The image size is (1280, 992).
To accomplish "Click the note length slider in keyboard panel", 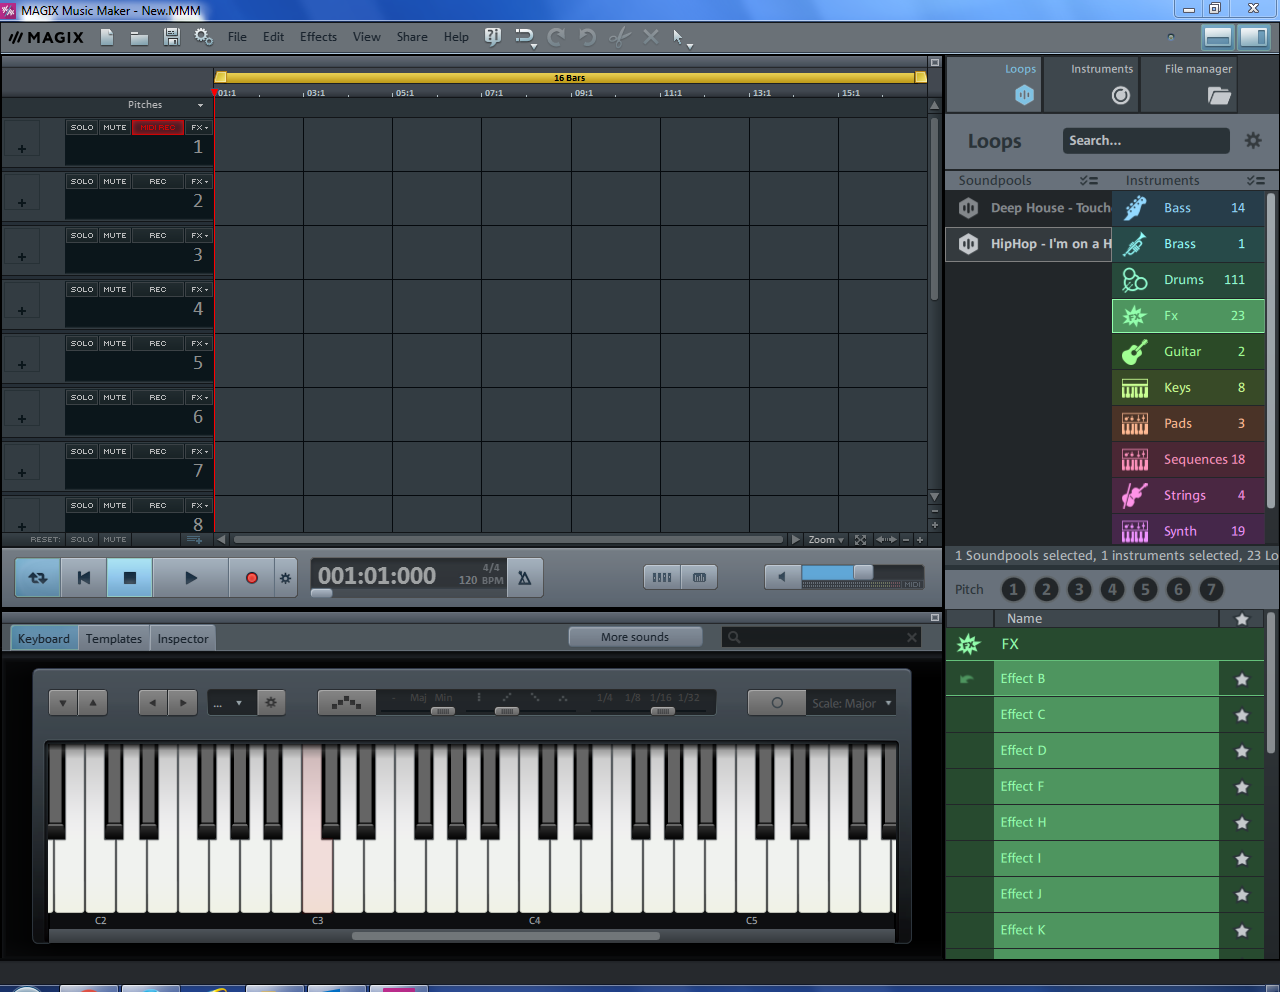I will pos(661,711).
